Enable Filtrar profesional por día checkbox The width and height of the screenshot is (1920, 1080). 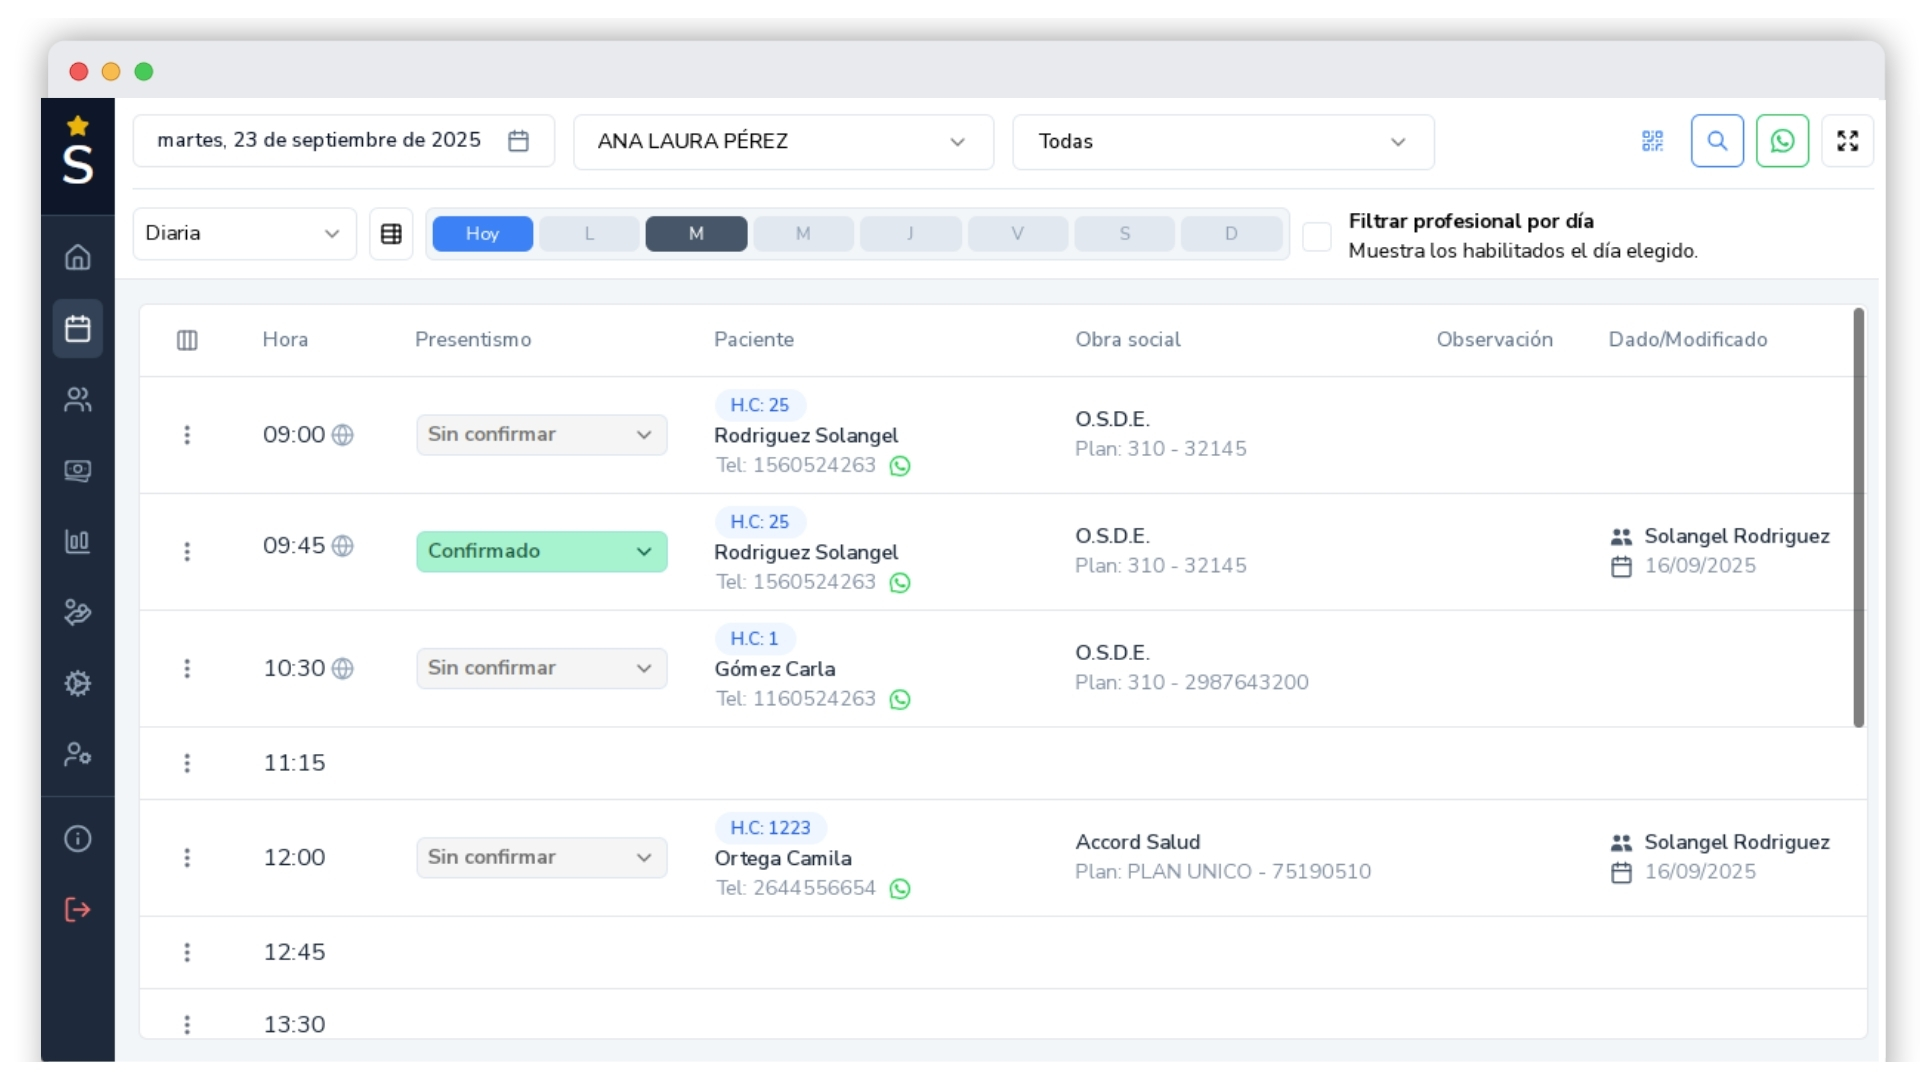pyautogui.click(x=1317, y=237)
